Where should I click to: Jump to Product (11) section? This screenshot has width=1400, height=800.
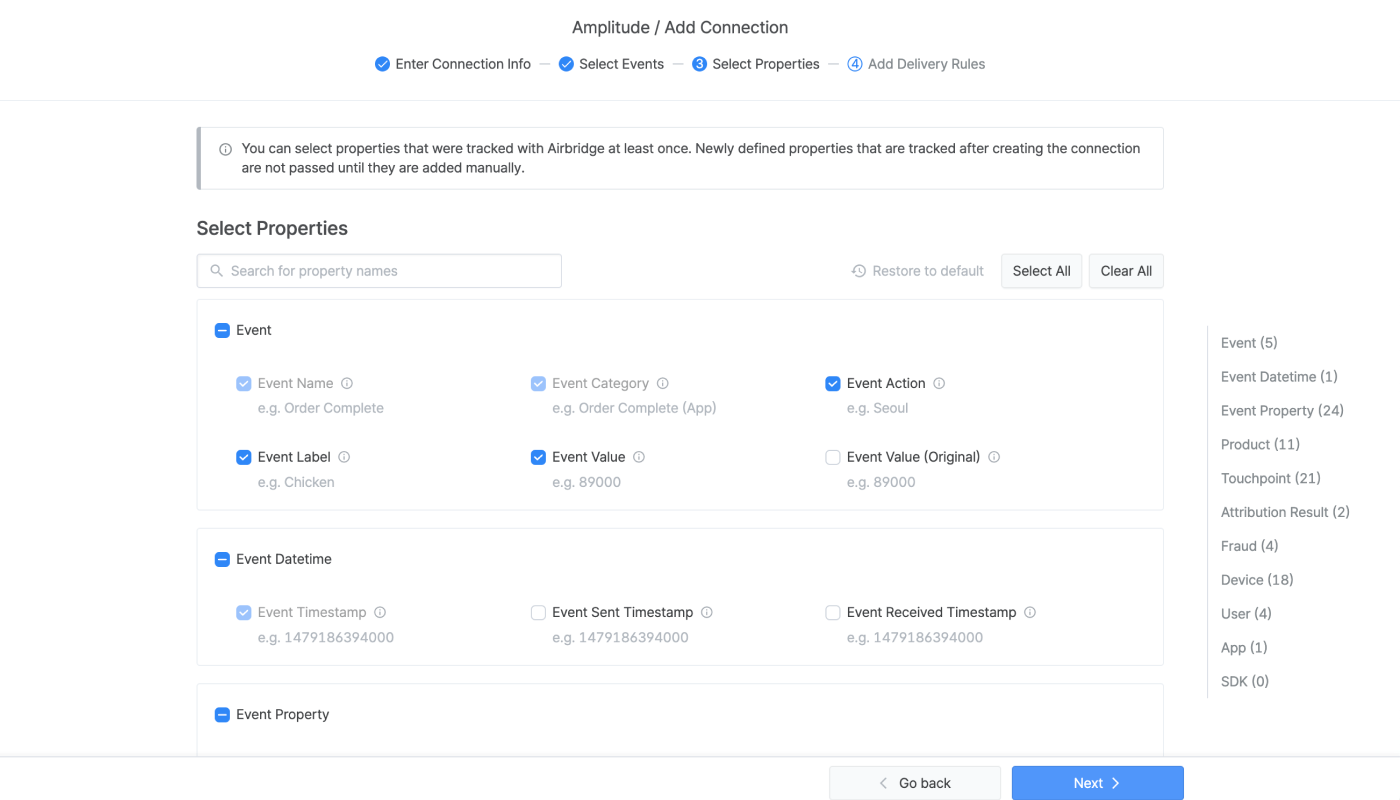[1260, 445]
